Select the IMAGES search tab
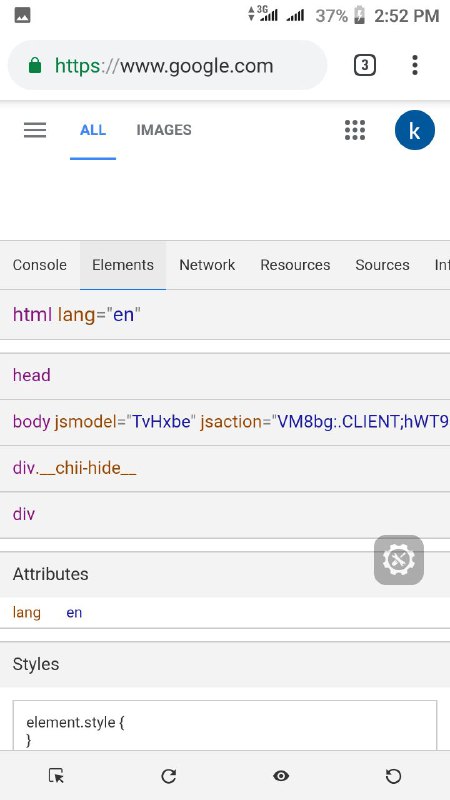This screenshot has width=450, height=800. pyautogui.click(x=164, y=130)
